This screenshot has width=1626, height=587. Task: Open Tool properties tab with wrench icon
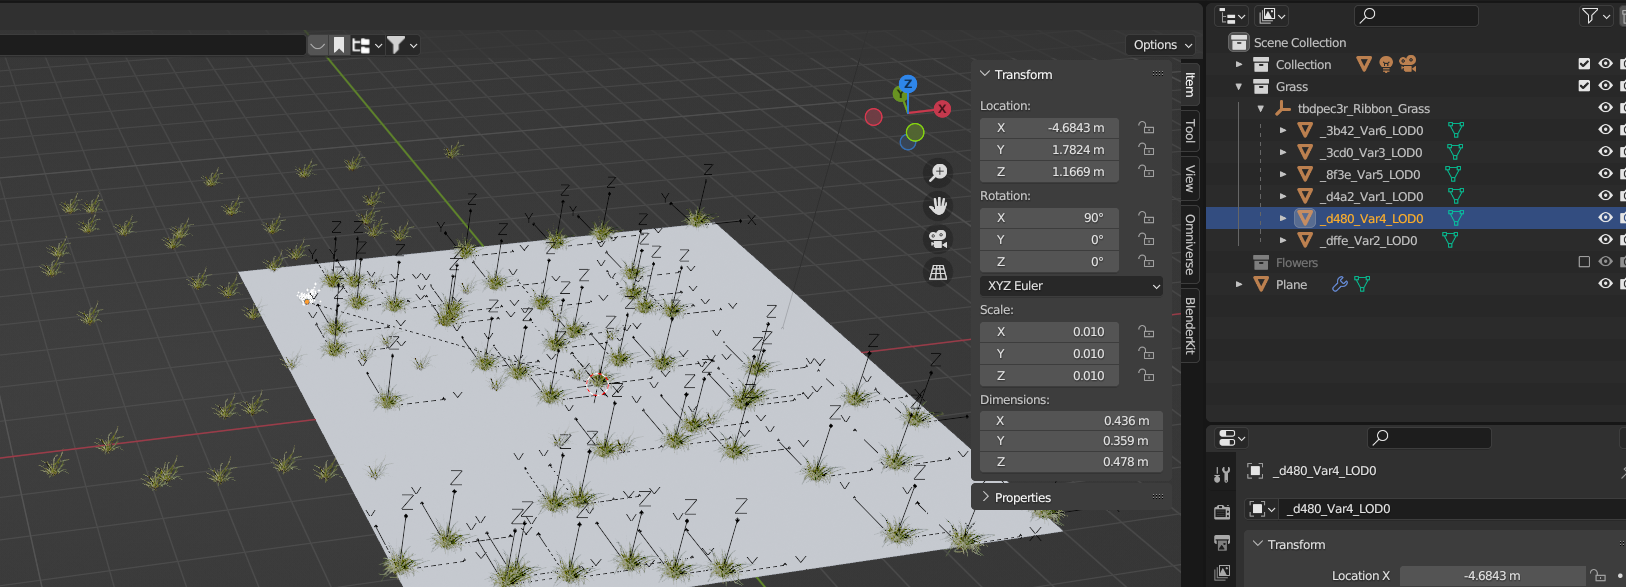(x=1222, y=475)
